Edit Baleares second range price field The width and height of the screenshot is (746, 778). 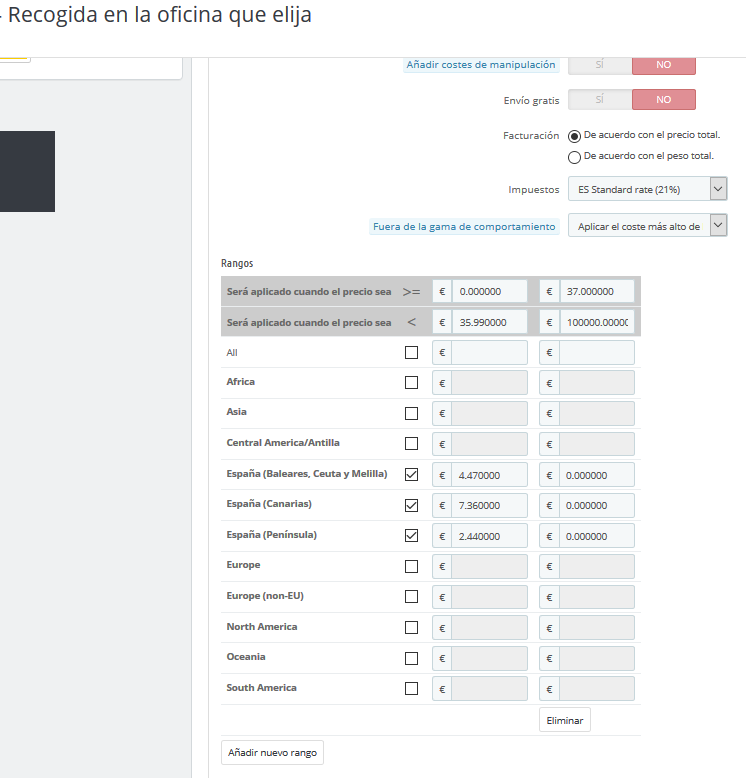coord(597,475)
